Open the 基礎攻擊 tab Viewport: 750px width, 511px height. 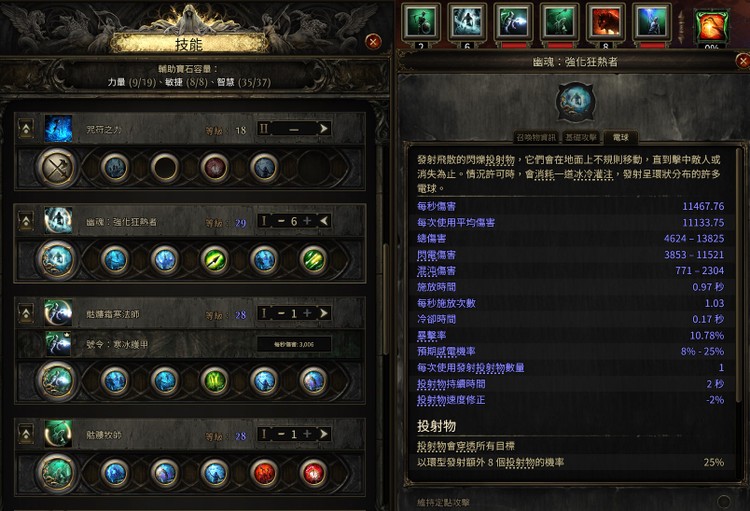(x=581, y=137)
